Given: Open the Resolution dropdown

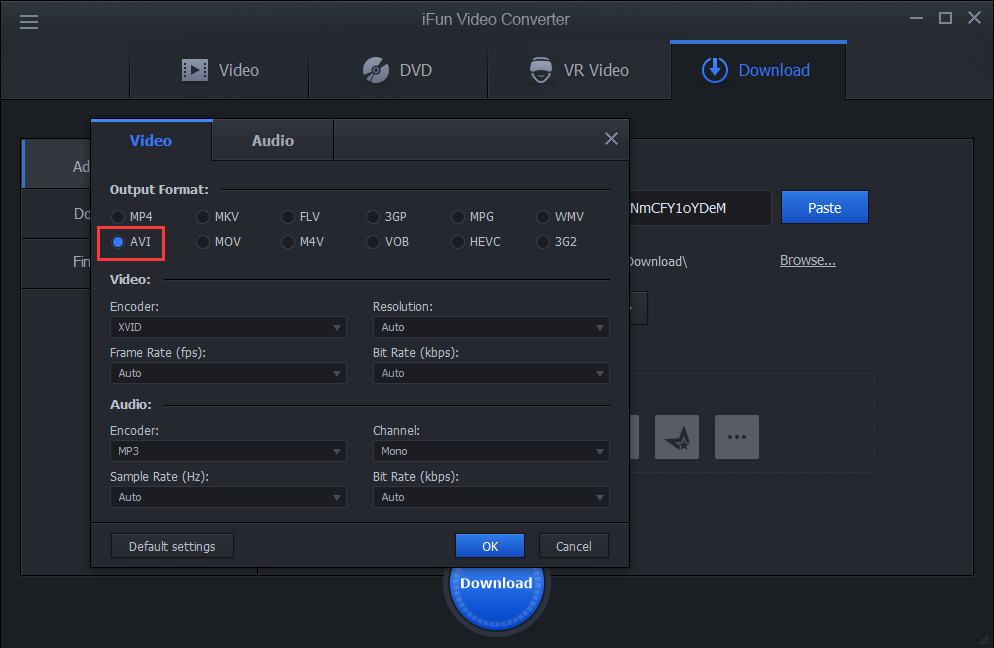Looking at the screenshot, I should coord(491,327).
